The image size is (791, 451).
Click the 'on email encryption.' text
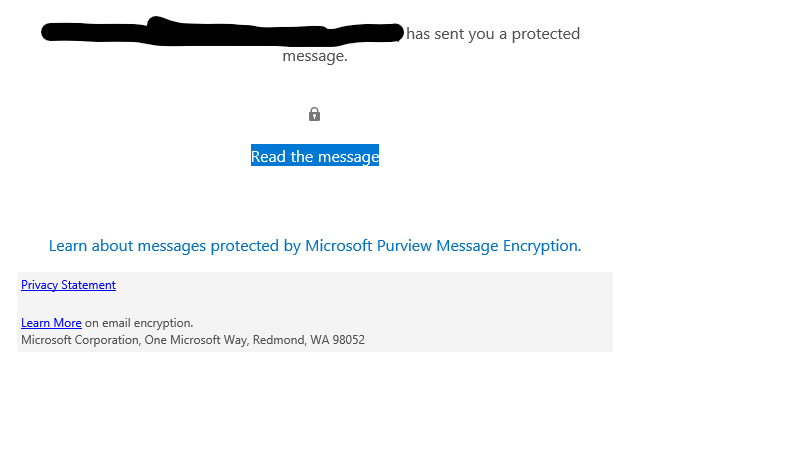[x=139, y=323]
